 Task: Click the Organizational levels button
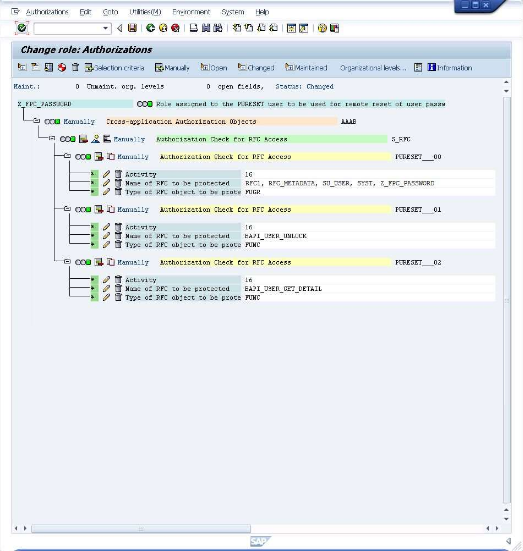(x=373, y=67)
